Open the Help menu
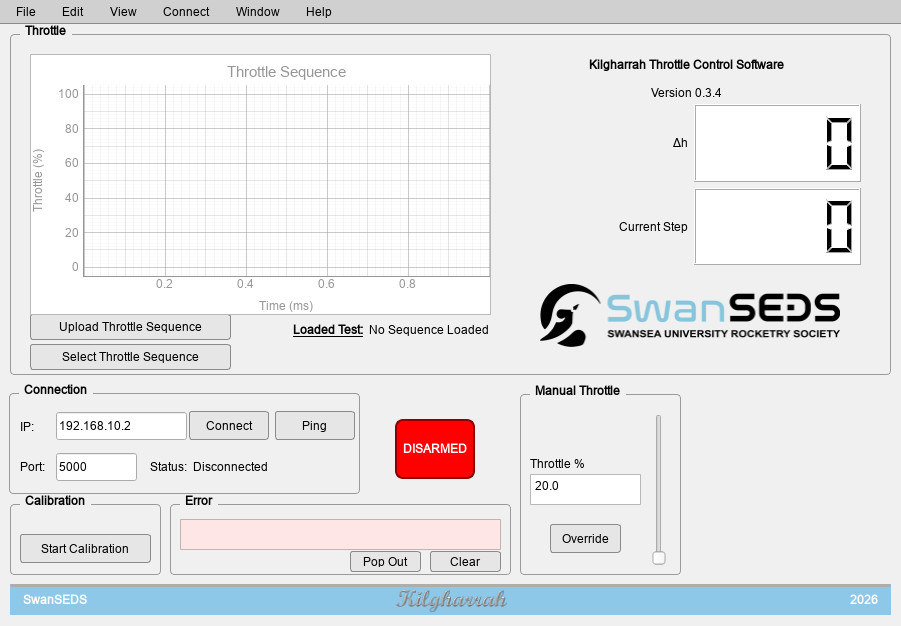 tap(318, 11)
